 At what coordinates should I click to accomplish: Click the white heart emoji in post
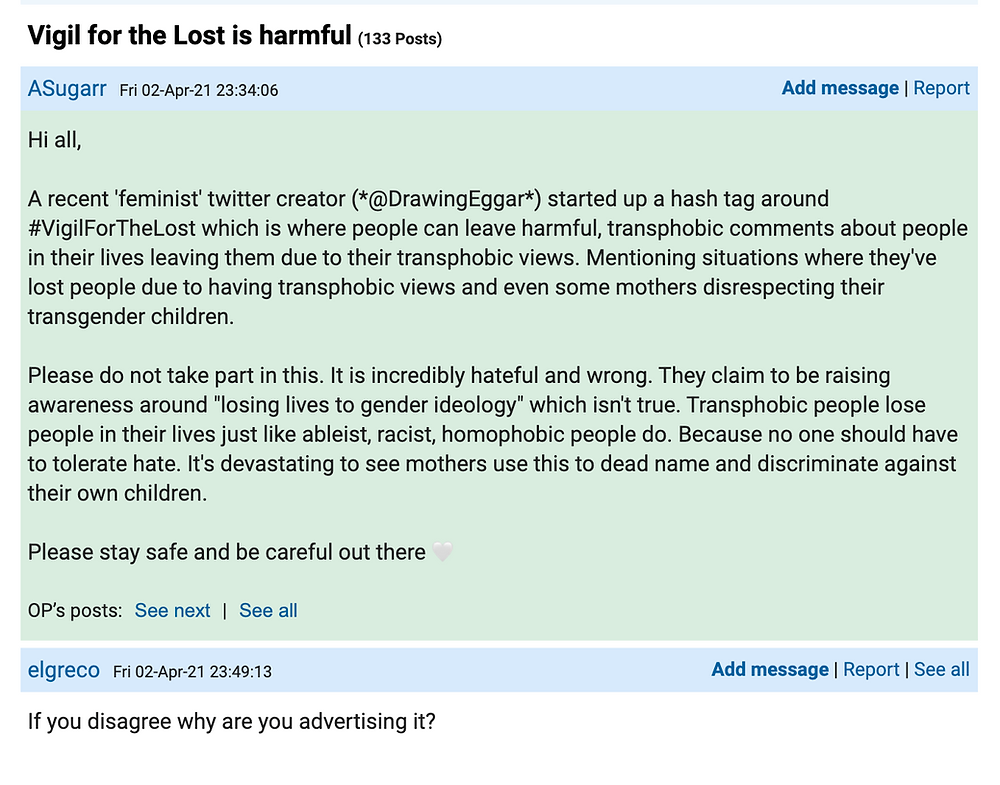pos(442,552)
